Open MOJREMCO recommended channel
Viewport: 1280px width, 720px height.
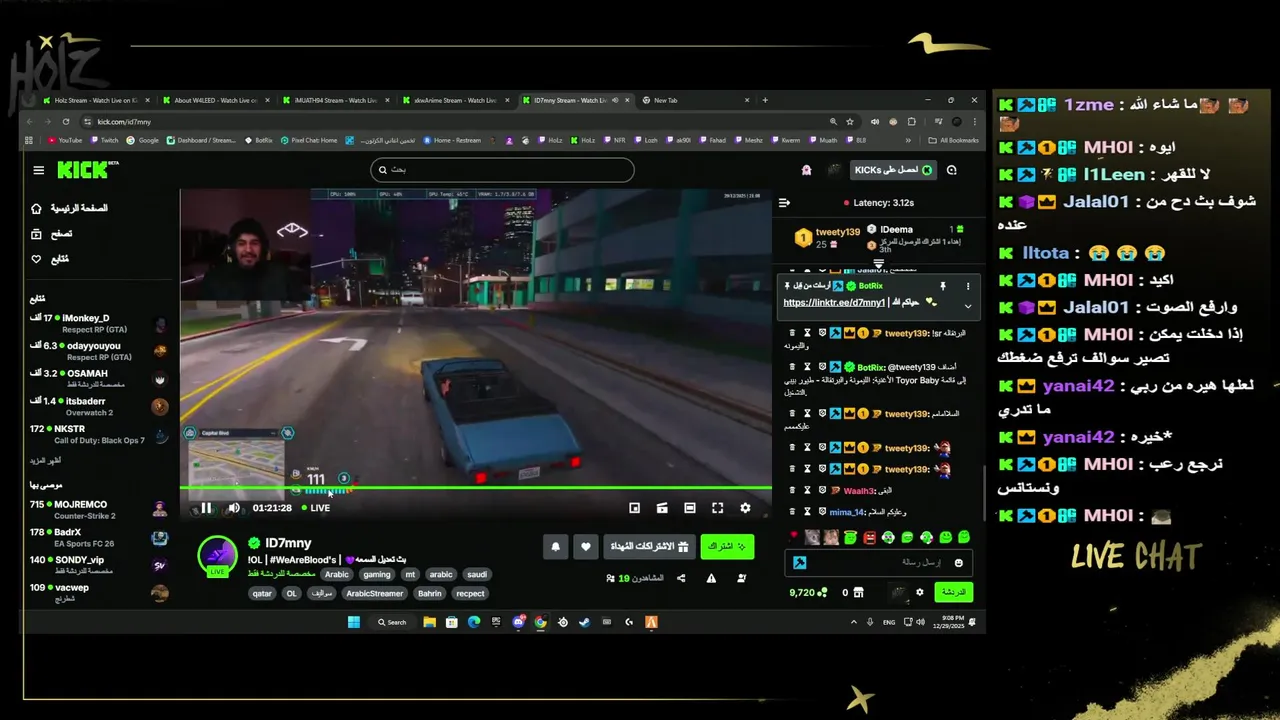pyautogui.click(x=99, y=510)
